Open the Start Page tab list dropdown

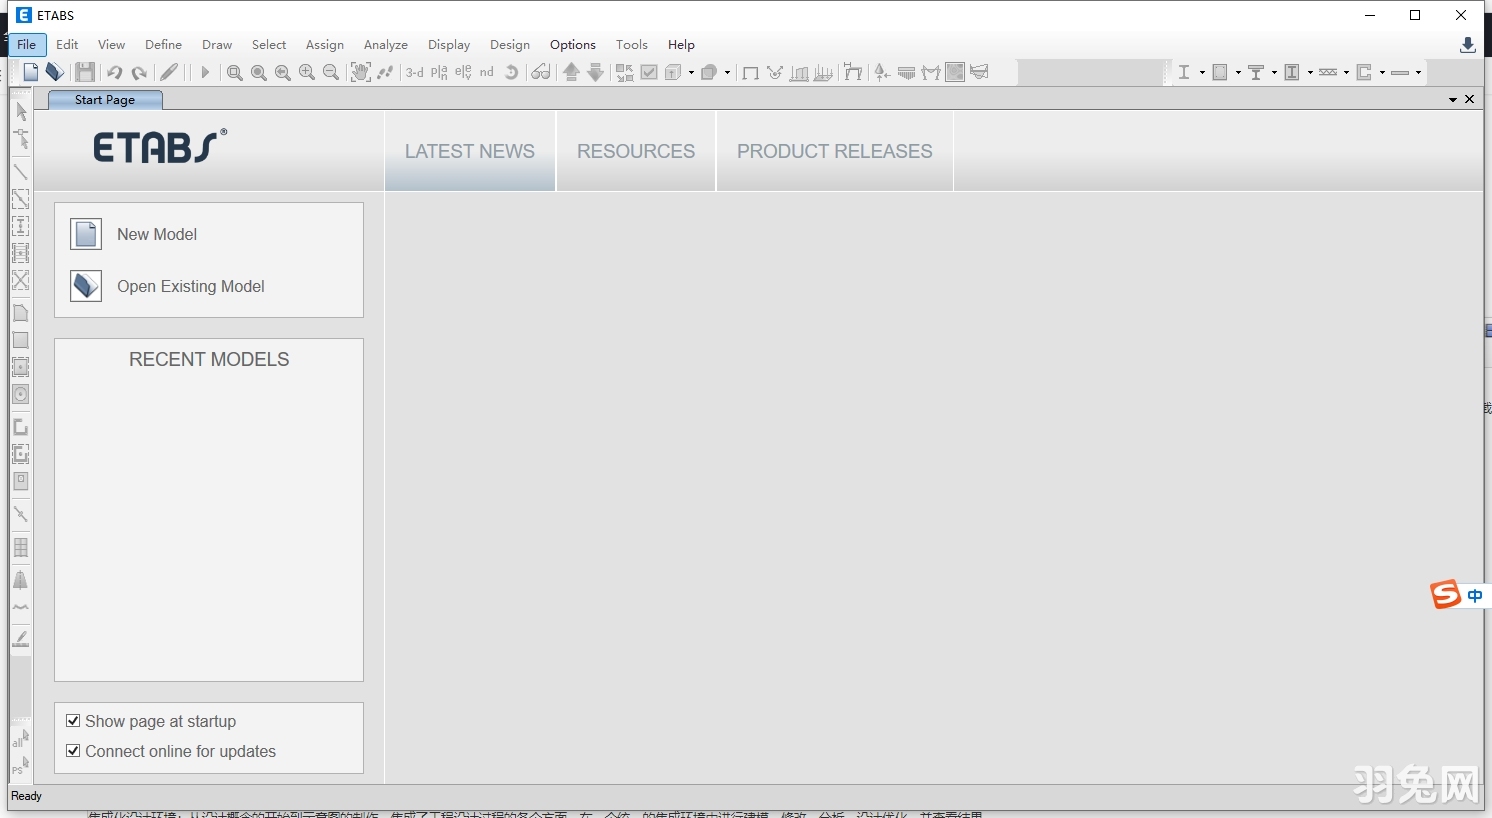1452,100
